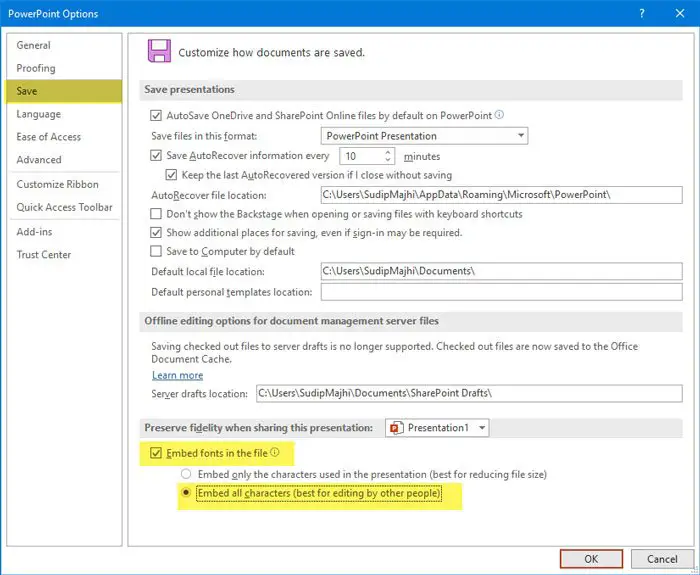Click the OK button
The image size is (700, 575).
(591, 559)
